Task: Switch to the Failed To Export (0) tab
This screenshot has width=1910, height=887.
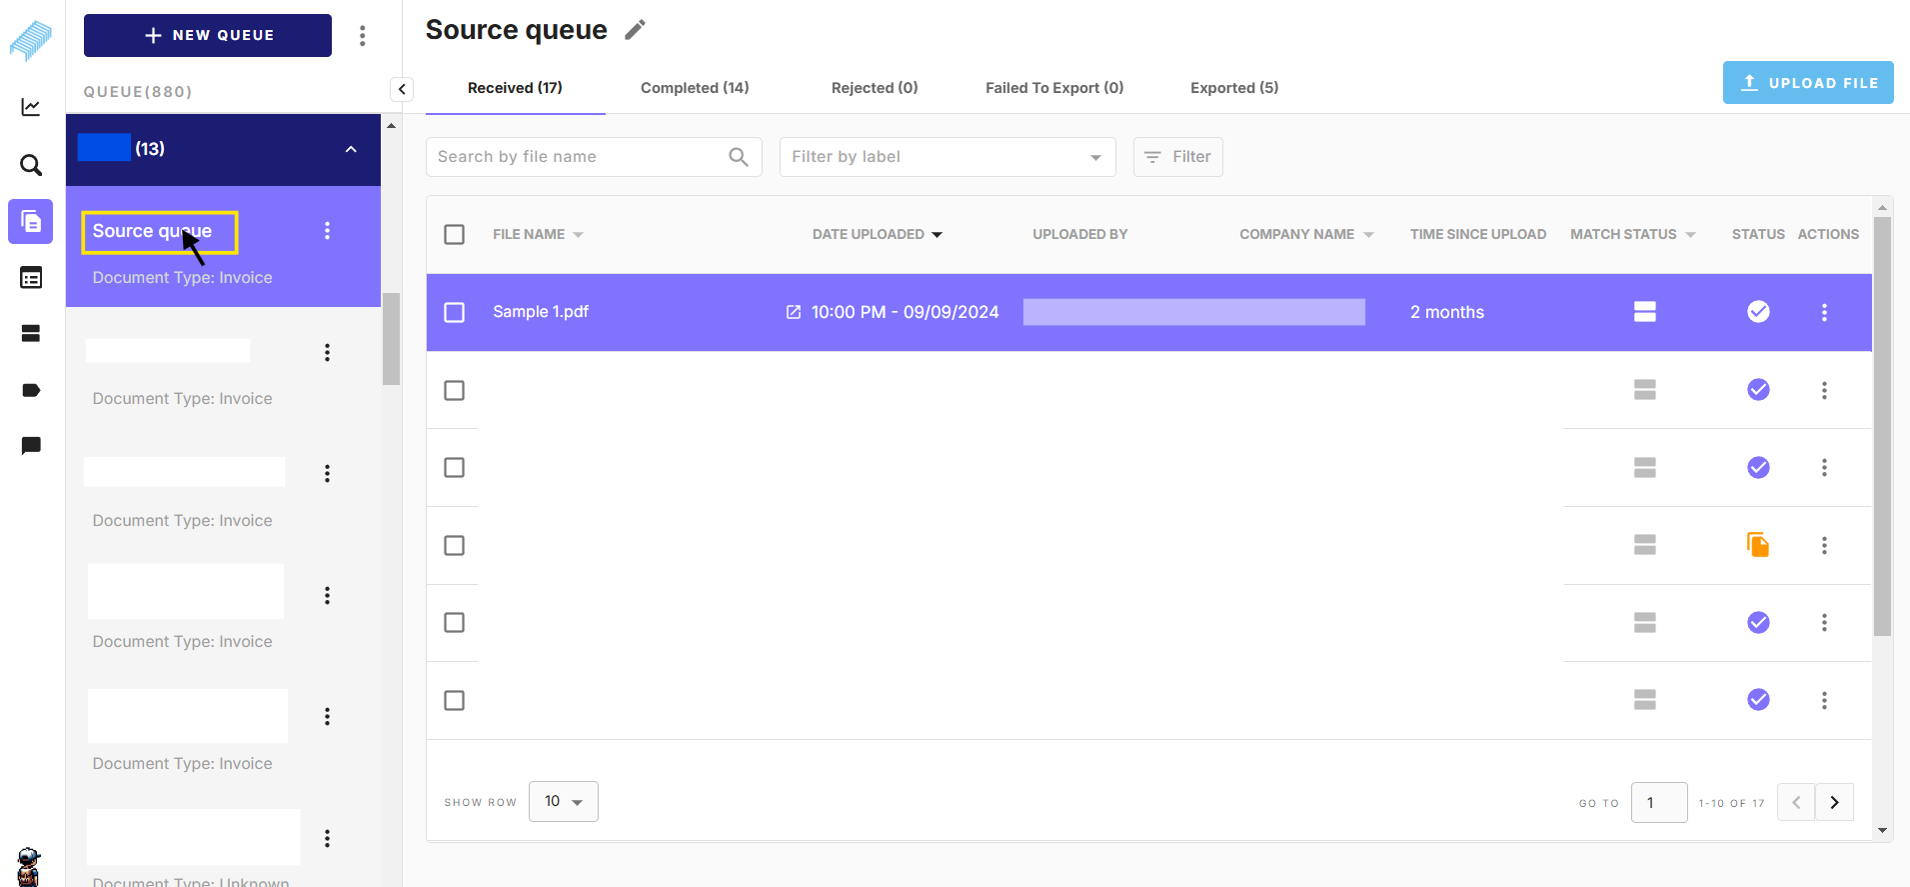Action: [1054, 88]
